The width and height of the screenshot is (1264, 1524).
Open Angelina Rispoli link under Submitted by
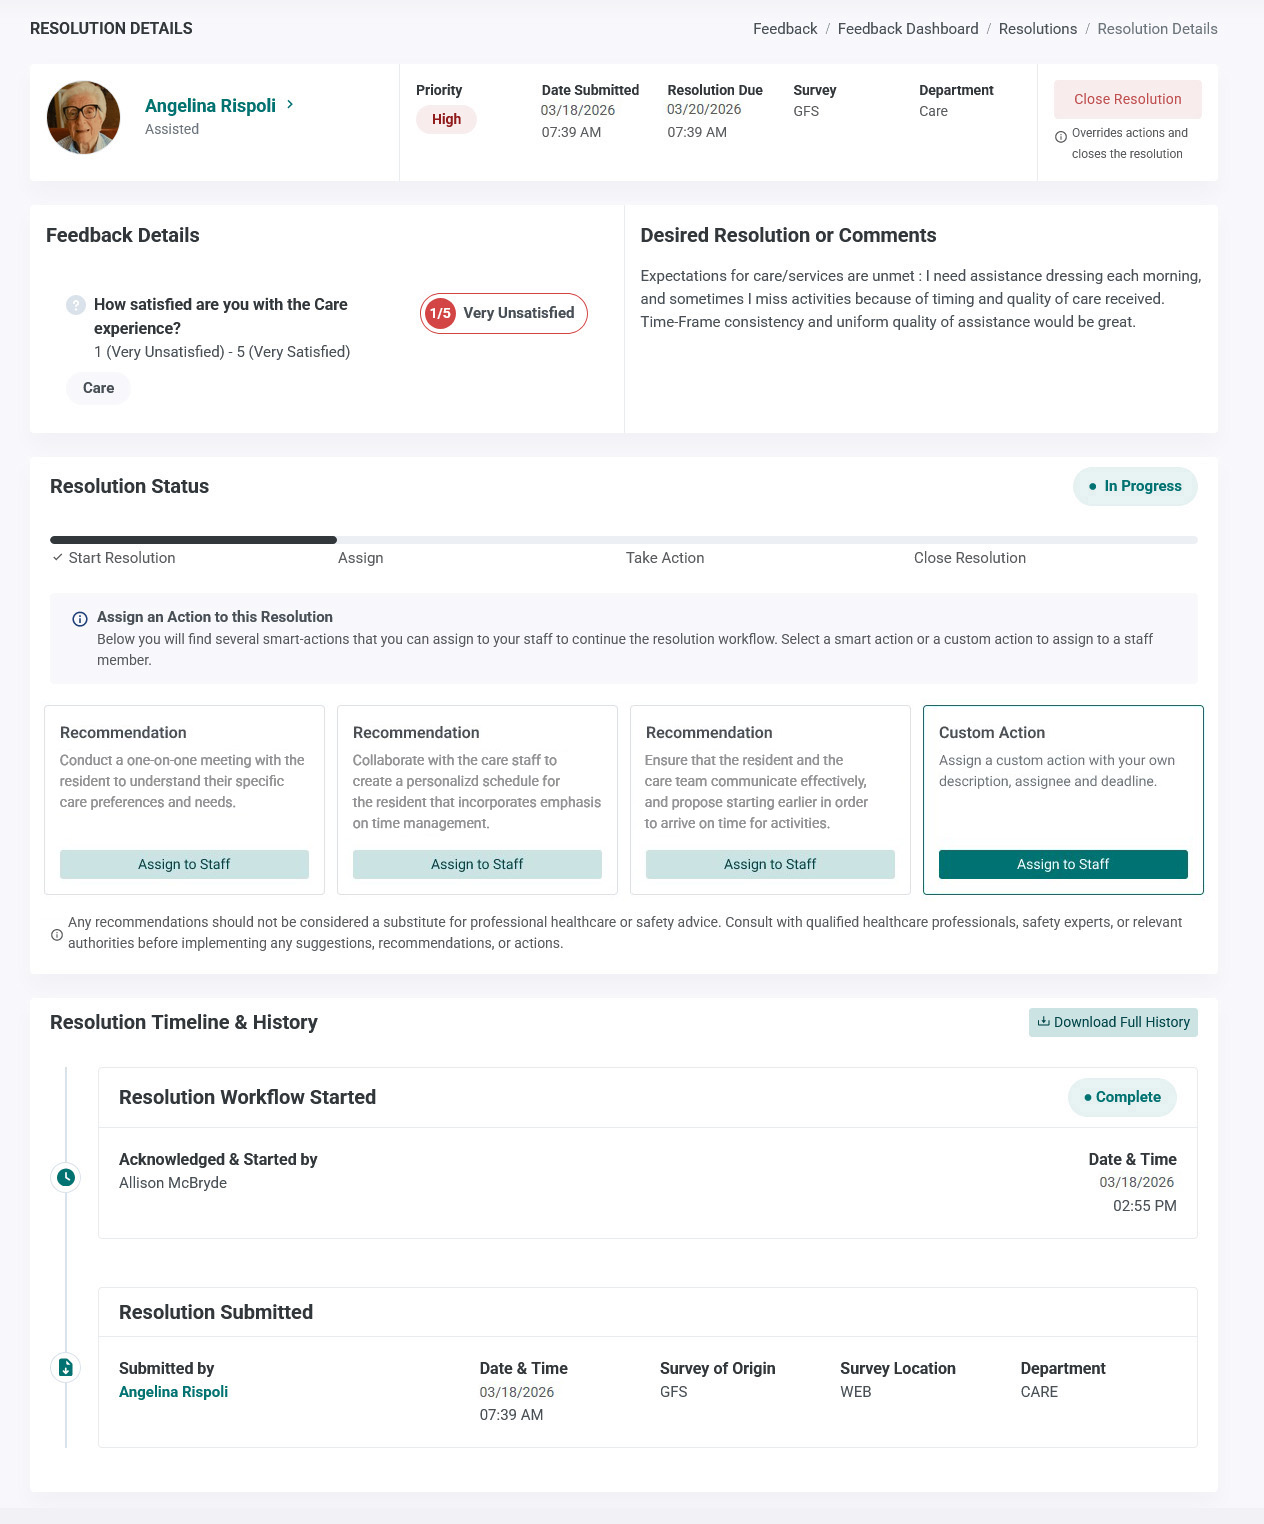click(173, 1392)
